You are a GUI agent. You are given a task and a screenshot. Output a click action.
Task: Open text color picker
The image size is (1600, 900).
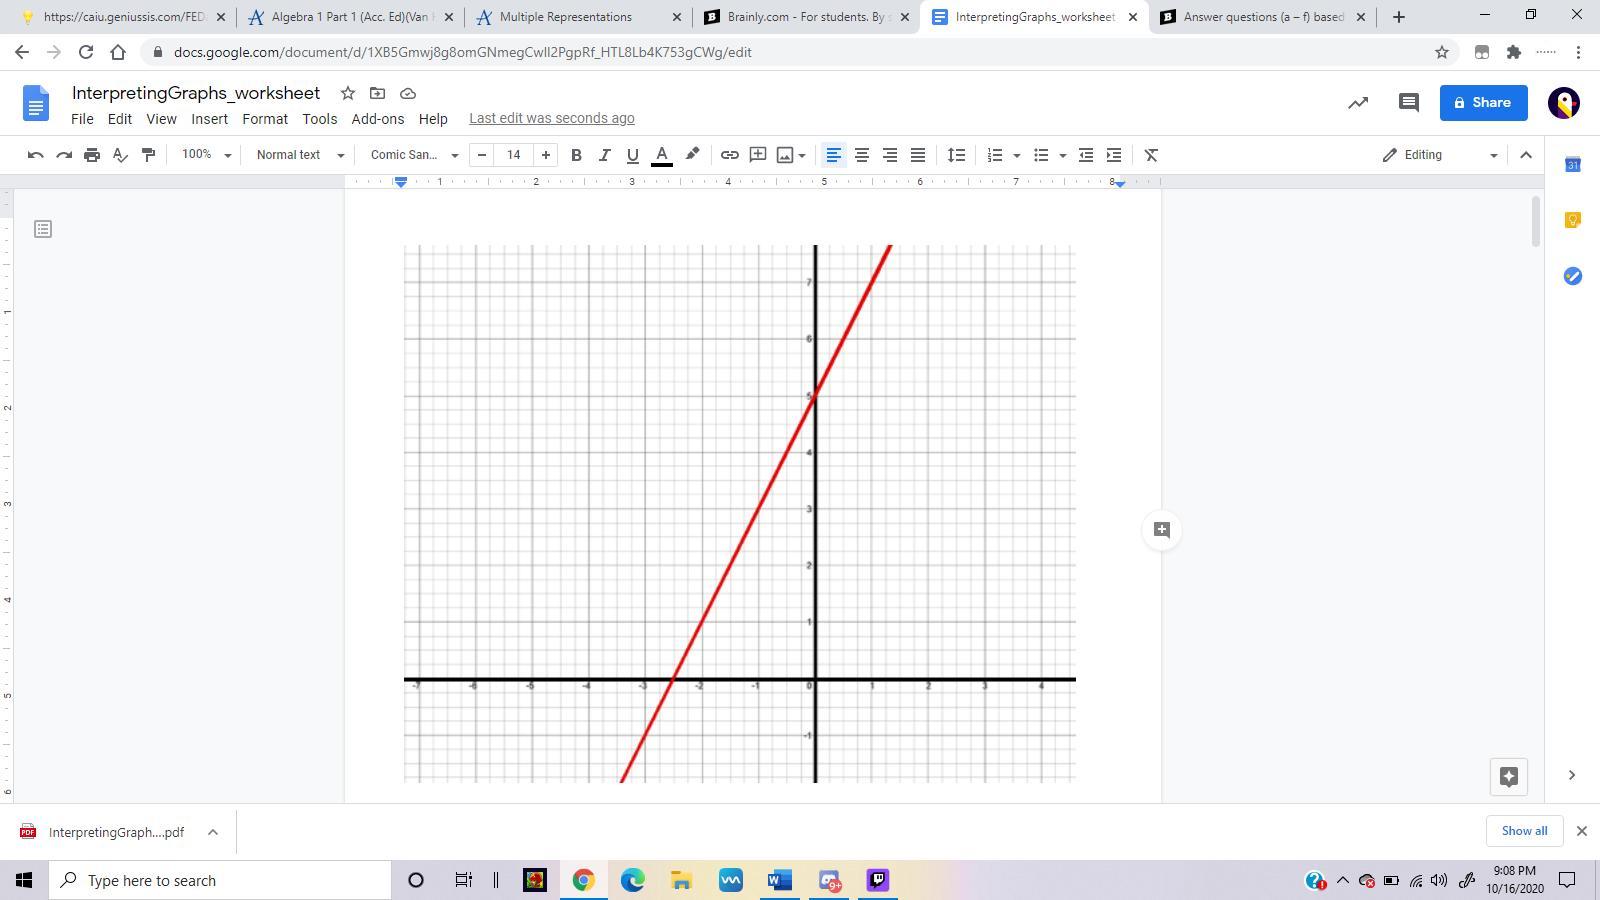pyautogui.click(x=661, y=155)
